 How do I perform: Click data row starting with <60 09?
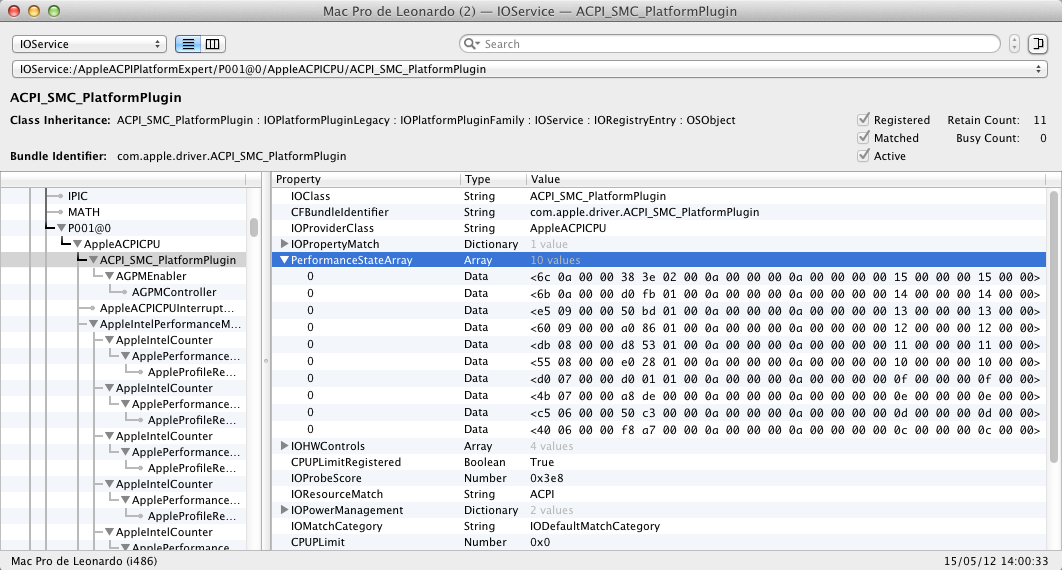(659, 327)
